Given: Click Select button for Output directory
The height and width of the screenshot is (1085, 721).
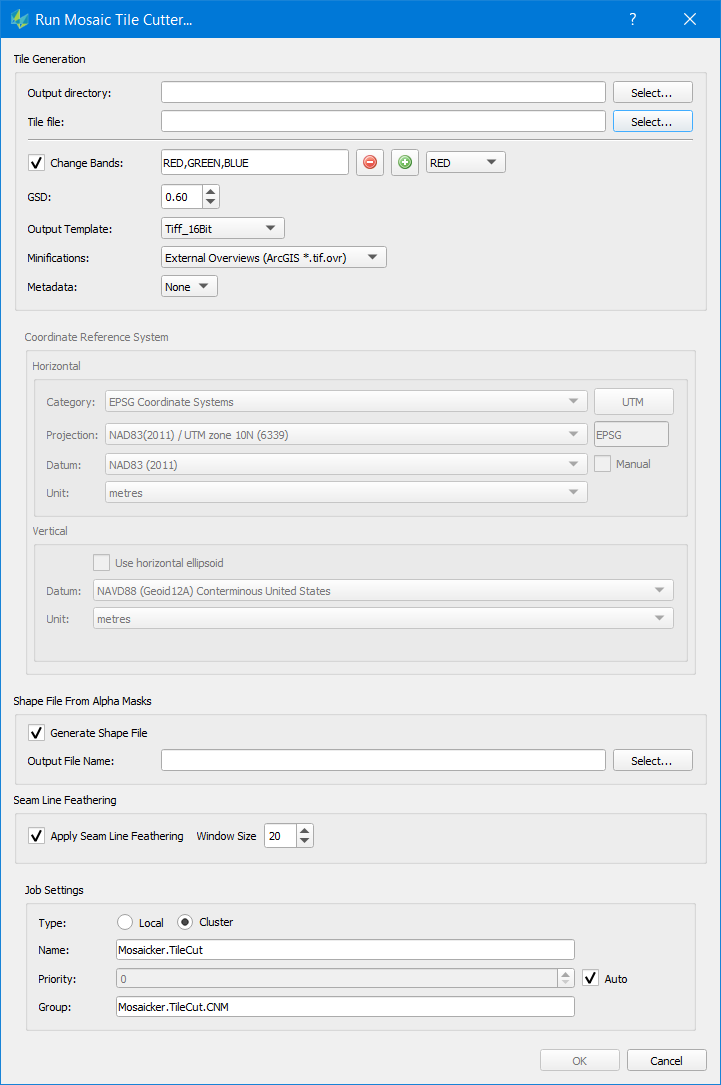Looking at the screenshot, I should (x=652, y=93).
